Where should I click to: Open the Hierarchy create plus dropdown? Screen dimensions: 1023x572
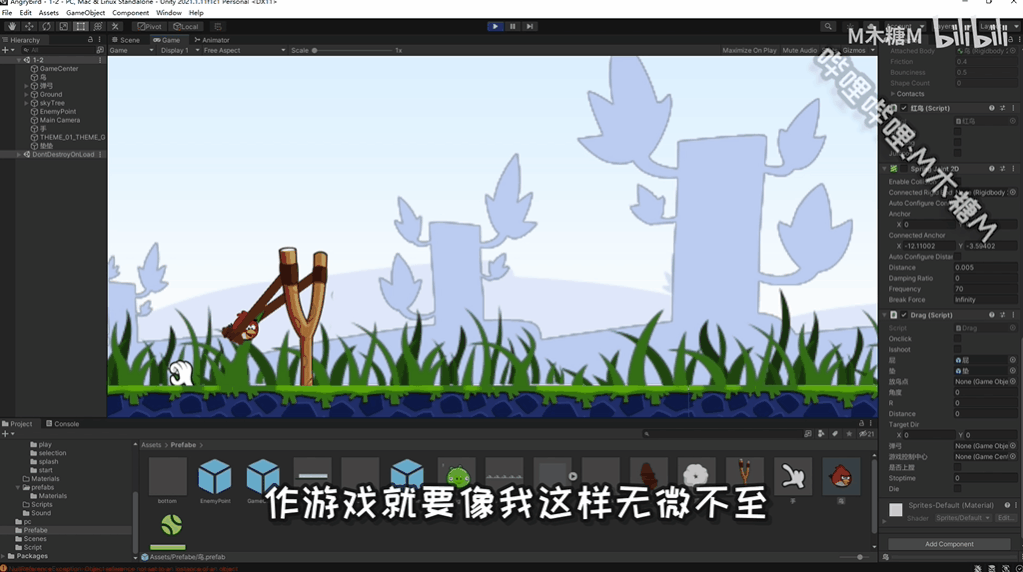pos(8,50)
